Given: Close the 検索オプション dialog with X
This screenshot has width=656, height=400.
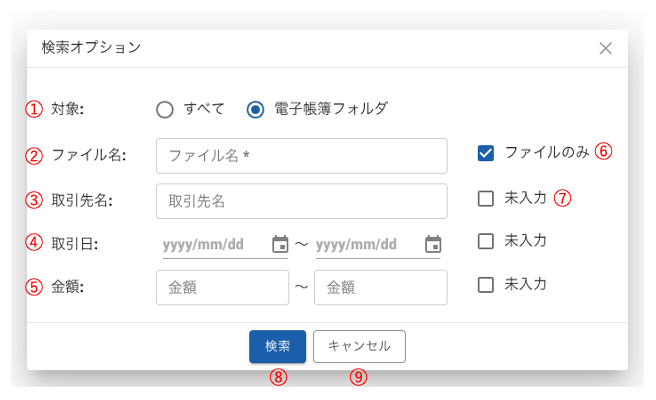Looking at the screenshot, I should point(605,48).
